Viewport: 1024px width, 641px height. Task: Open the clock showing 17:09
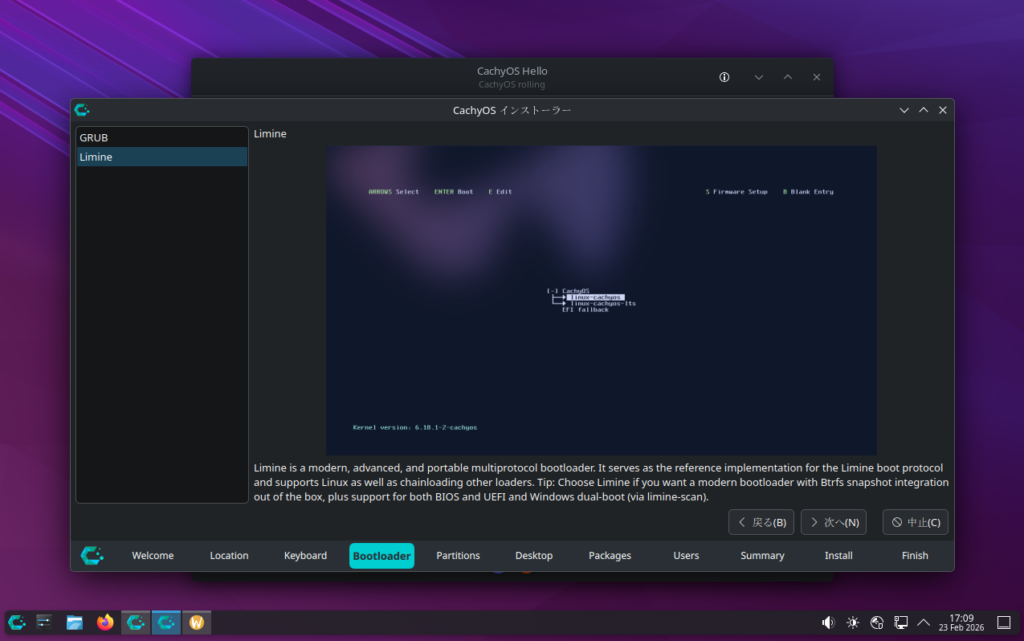pyautogui.click(x=960, y=622)
